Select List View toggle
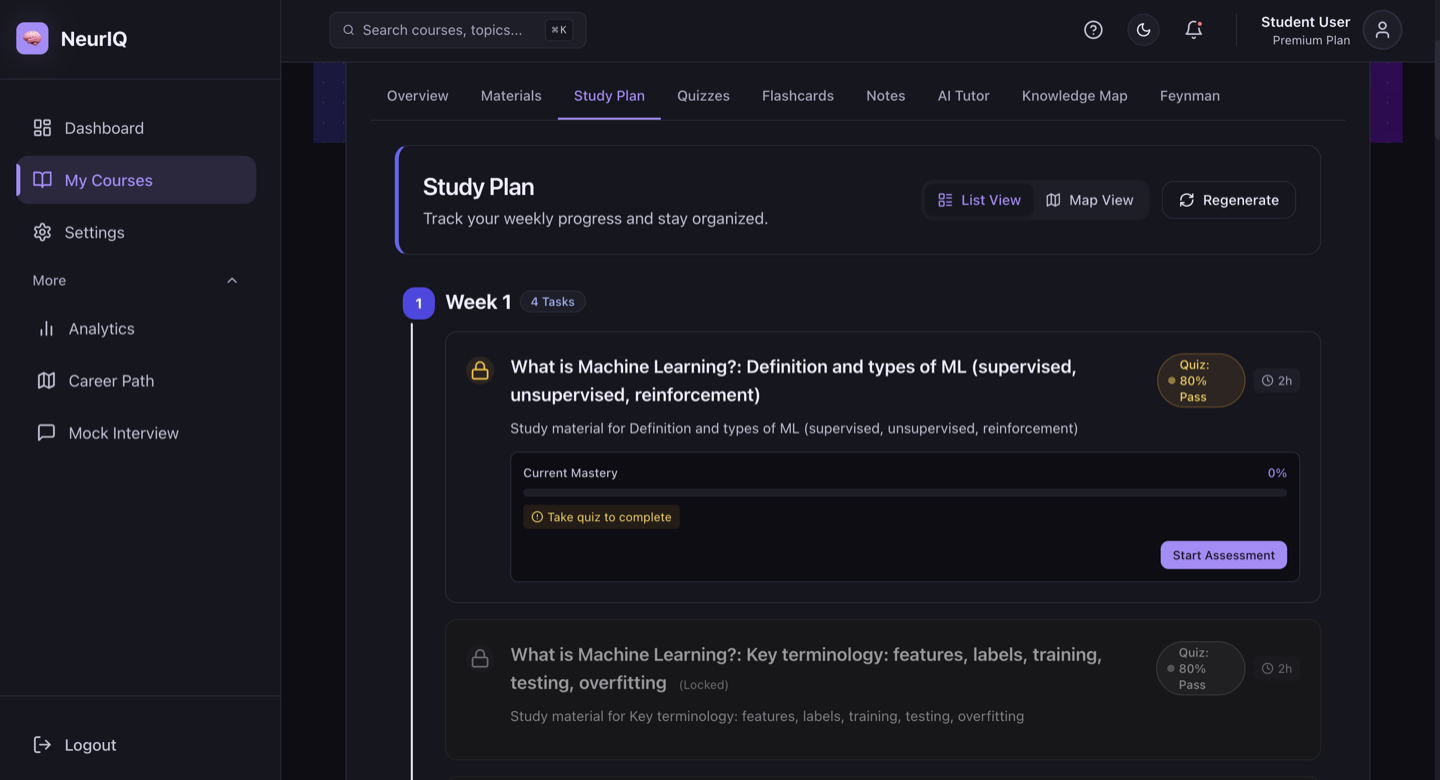1440x780 pixels. point(979,200)
